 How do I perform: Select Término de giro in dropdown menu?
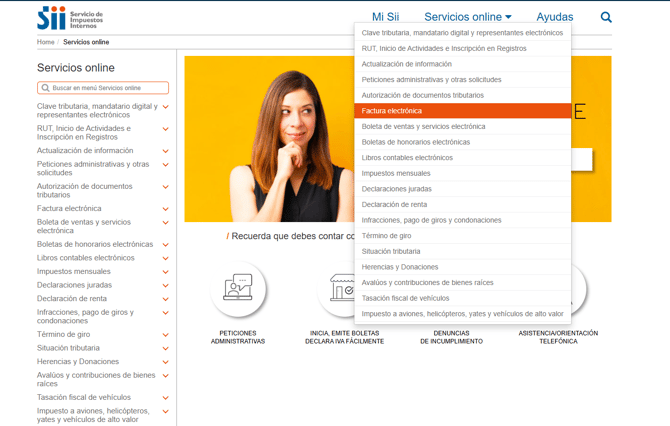coord(462,236)
